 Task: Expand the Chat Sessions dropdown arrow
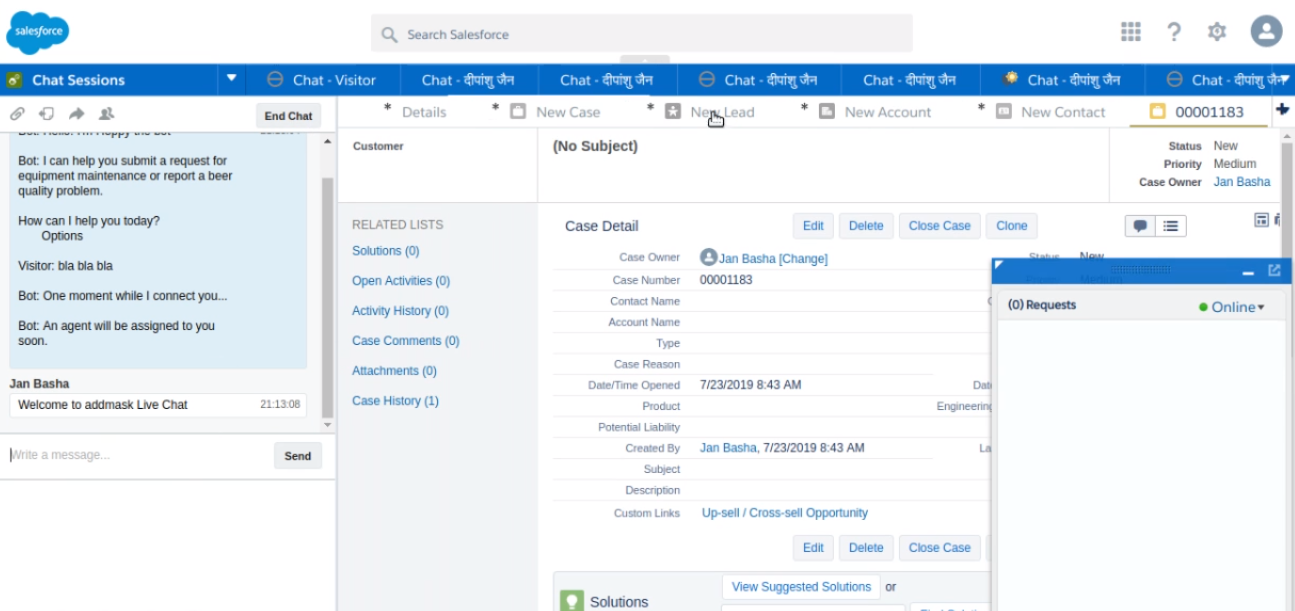[232, 78]
